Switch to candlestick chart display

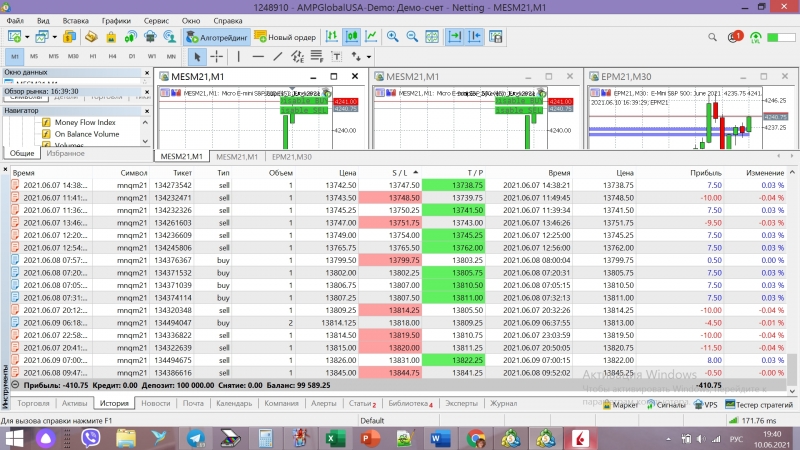[352, 37]
